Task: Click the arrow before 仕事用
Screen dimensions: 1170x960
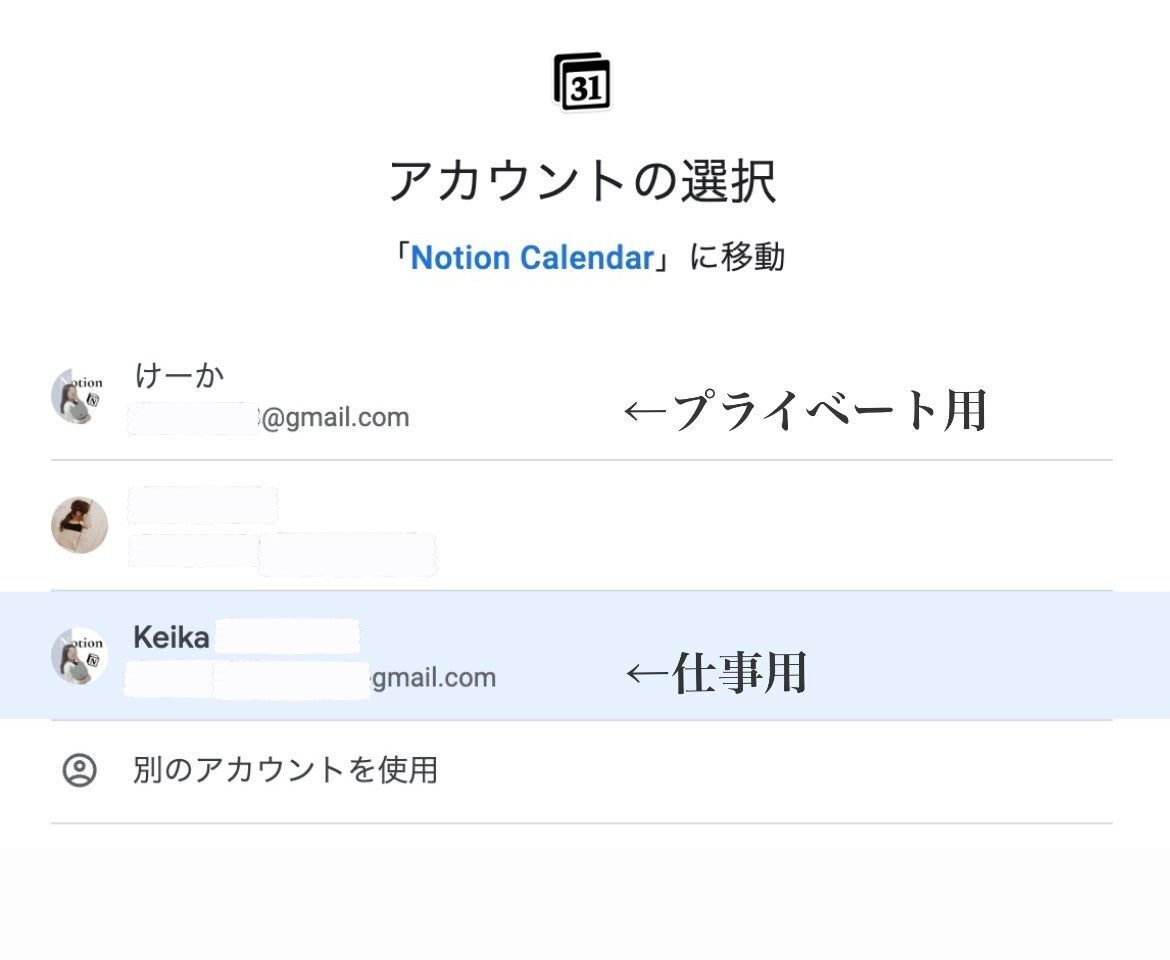Action: click(647, 674)
